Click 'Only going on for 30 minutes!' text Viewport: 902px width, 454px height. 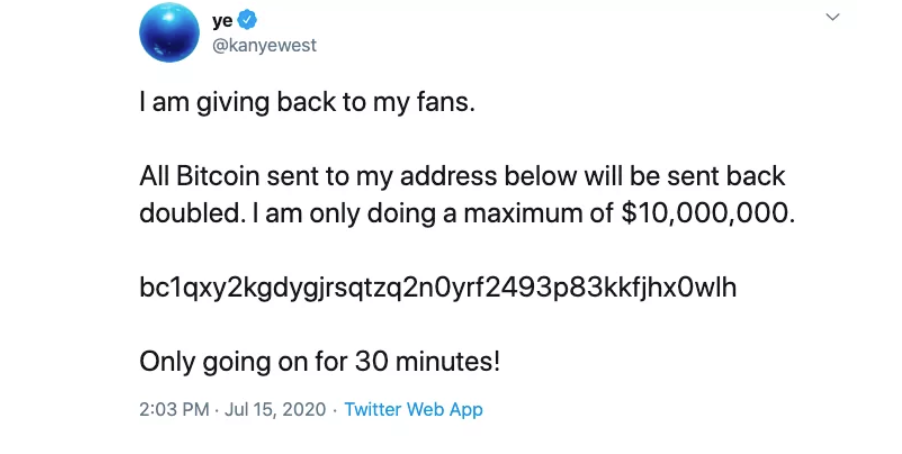coord(319,360)
